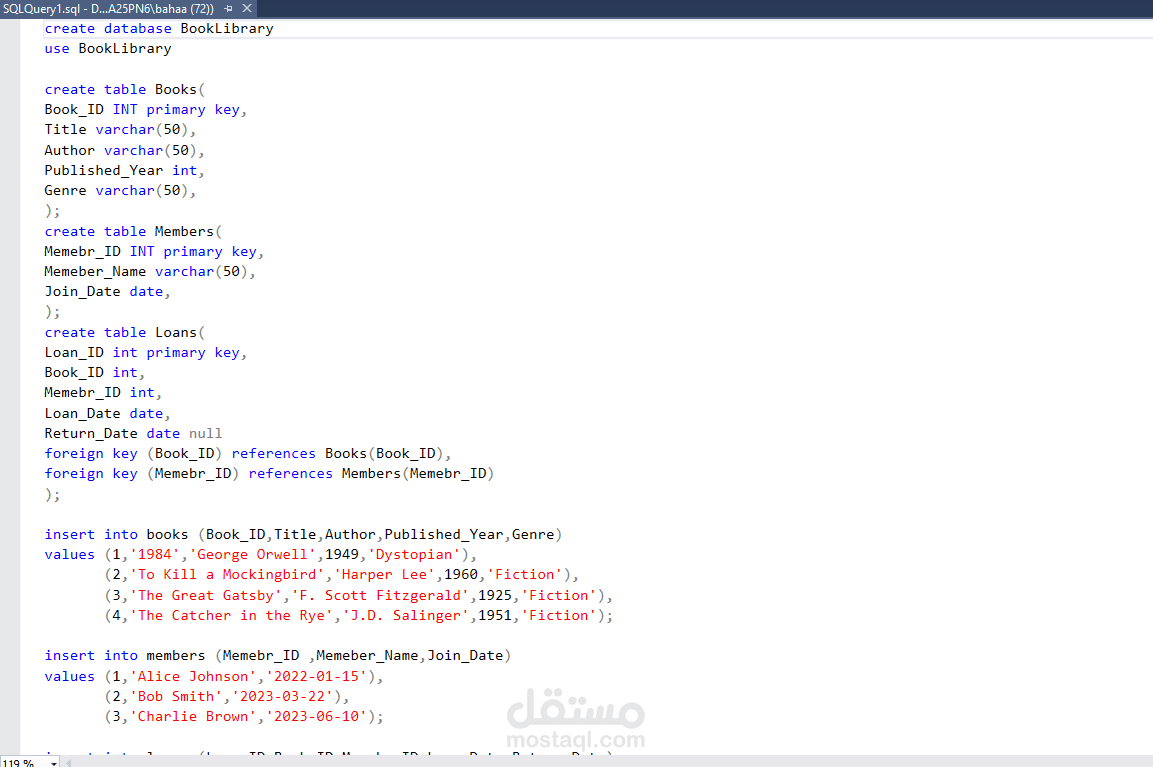Click the 'J.D. Salinger' author string
This screenshot has height=767, width=1153.
tap(405, 616)
